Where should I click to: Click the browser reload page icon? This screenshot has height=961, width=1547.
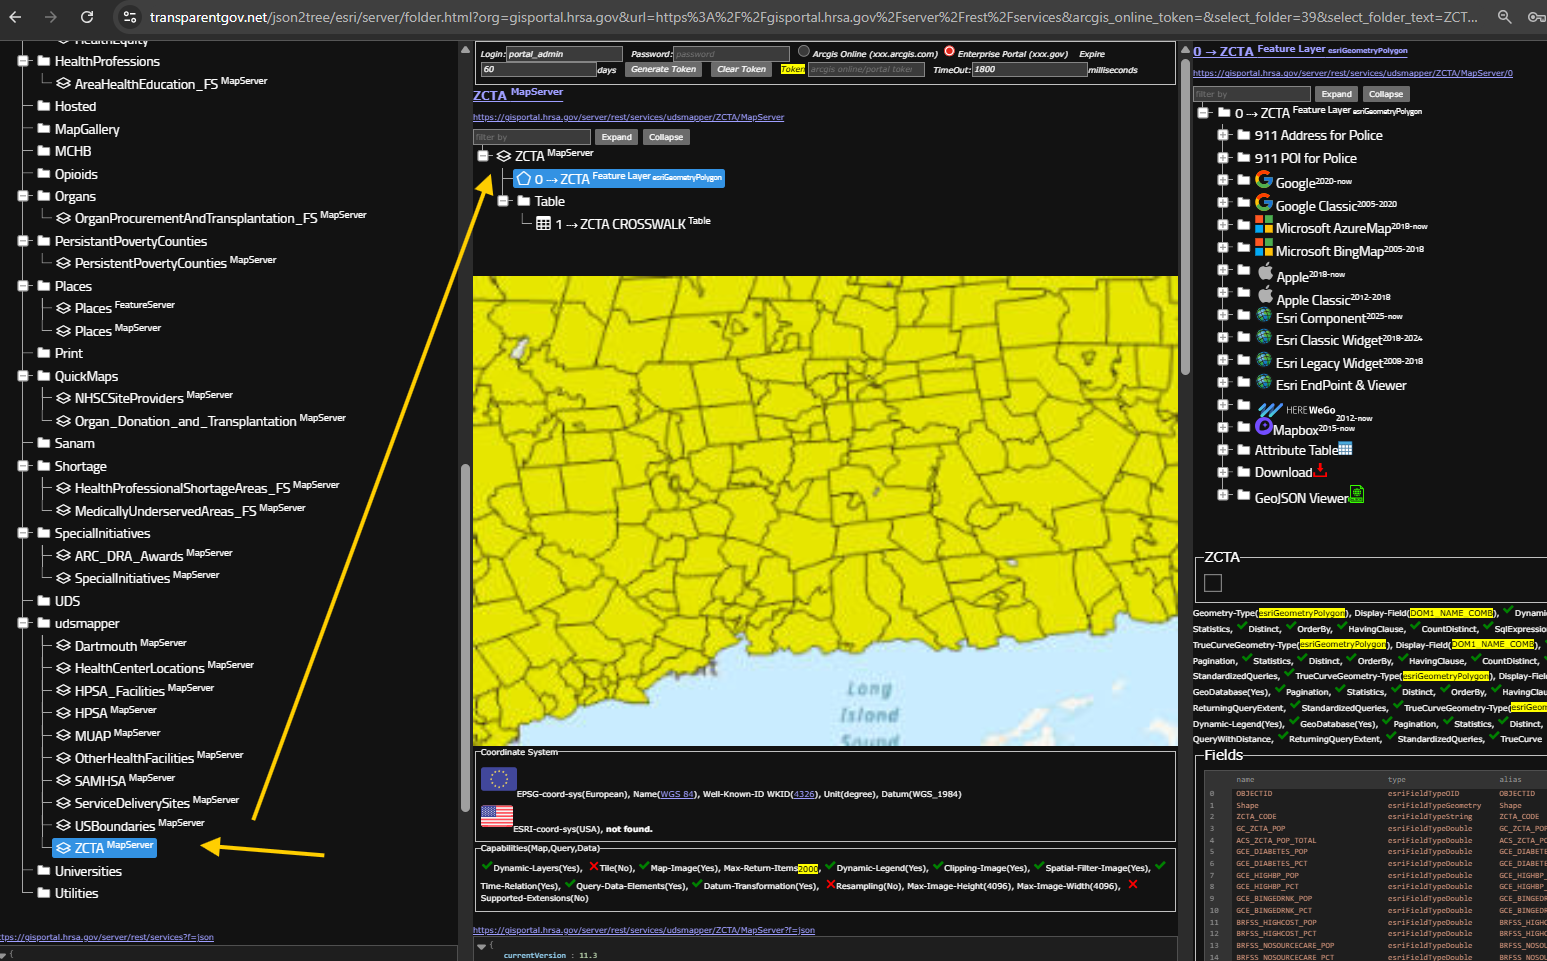[x=87, y=17]
